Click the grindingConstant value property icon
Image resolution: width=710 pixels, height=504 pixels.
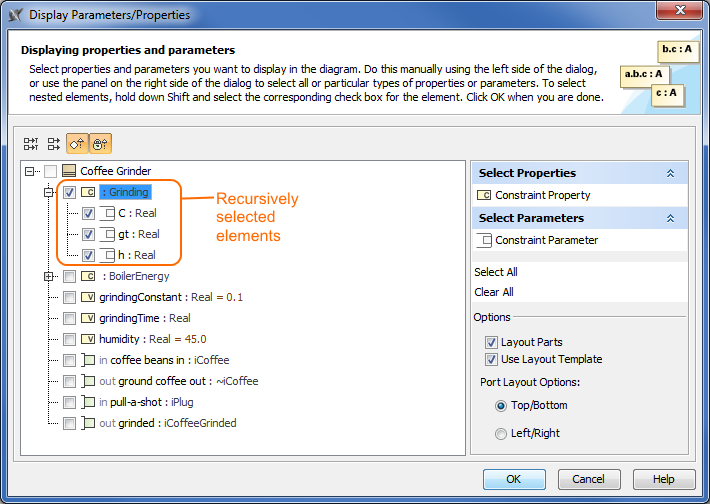point(88,297)
